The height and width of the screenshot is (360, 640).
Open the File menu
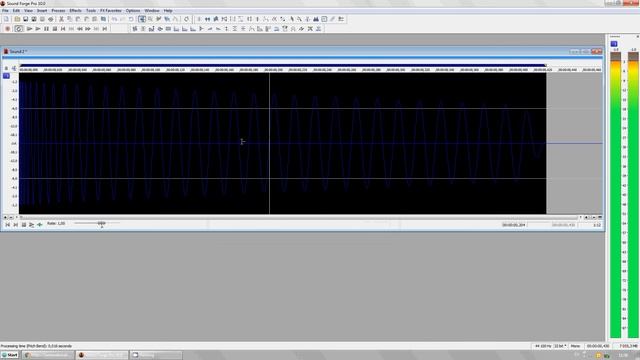5,11
